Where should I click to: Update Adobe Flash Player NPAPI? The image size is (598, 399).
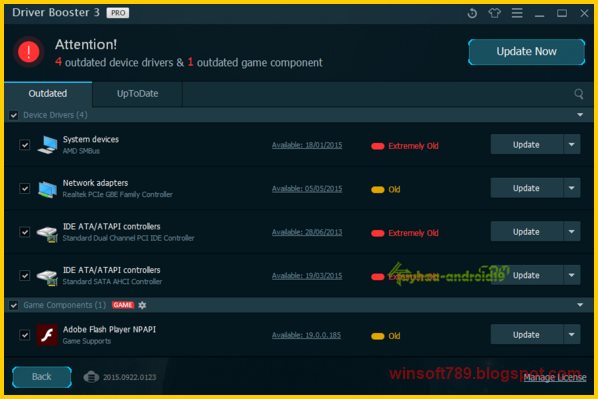(526, 335)
